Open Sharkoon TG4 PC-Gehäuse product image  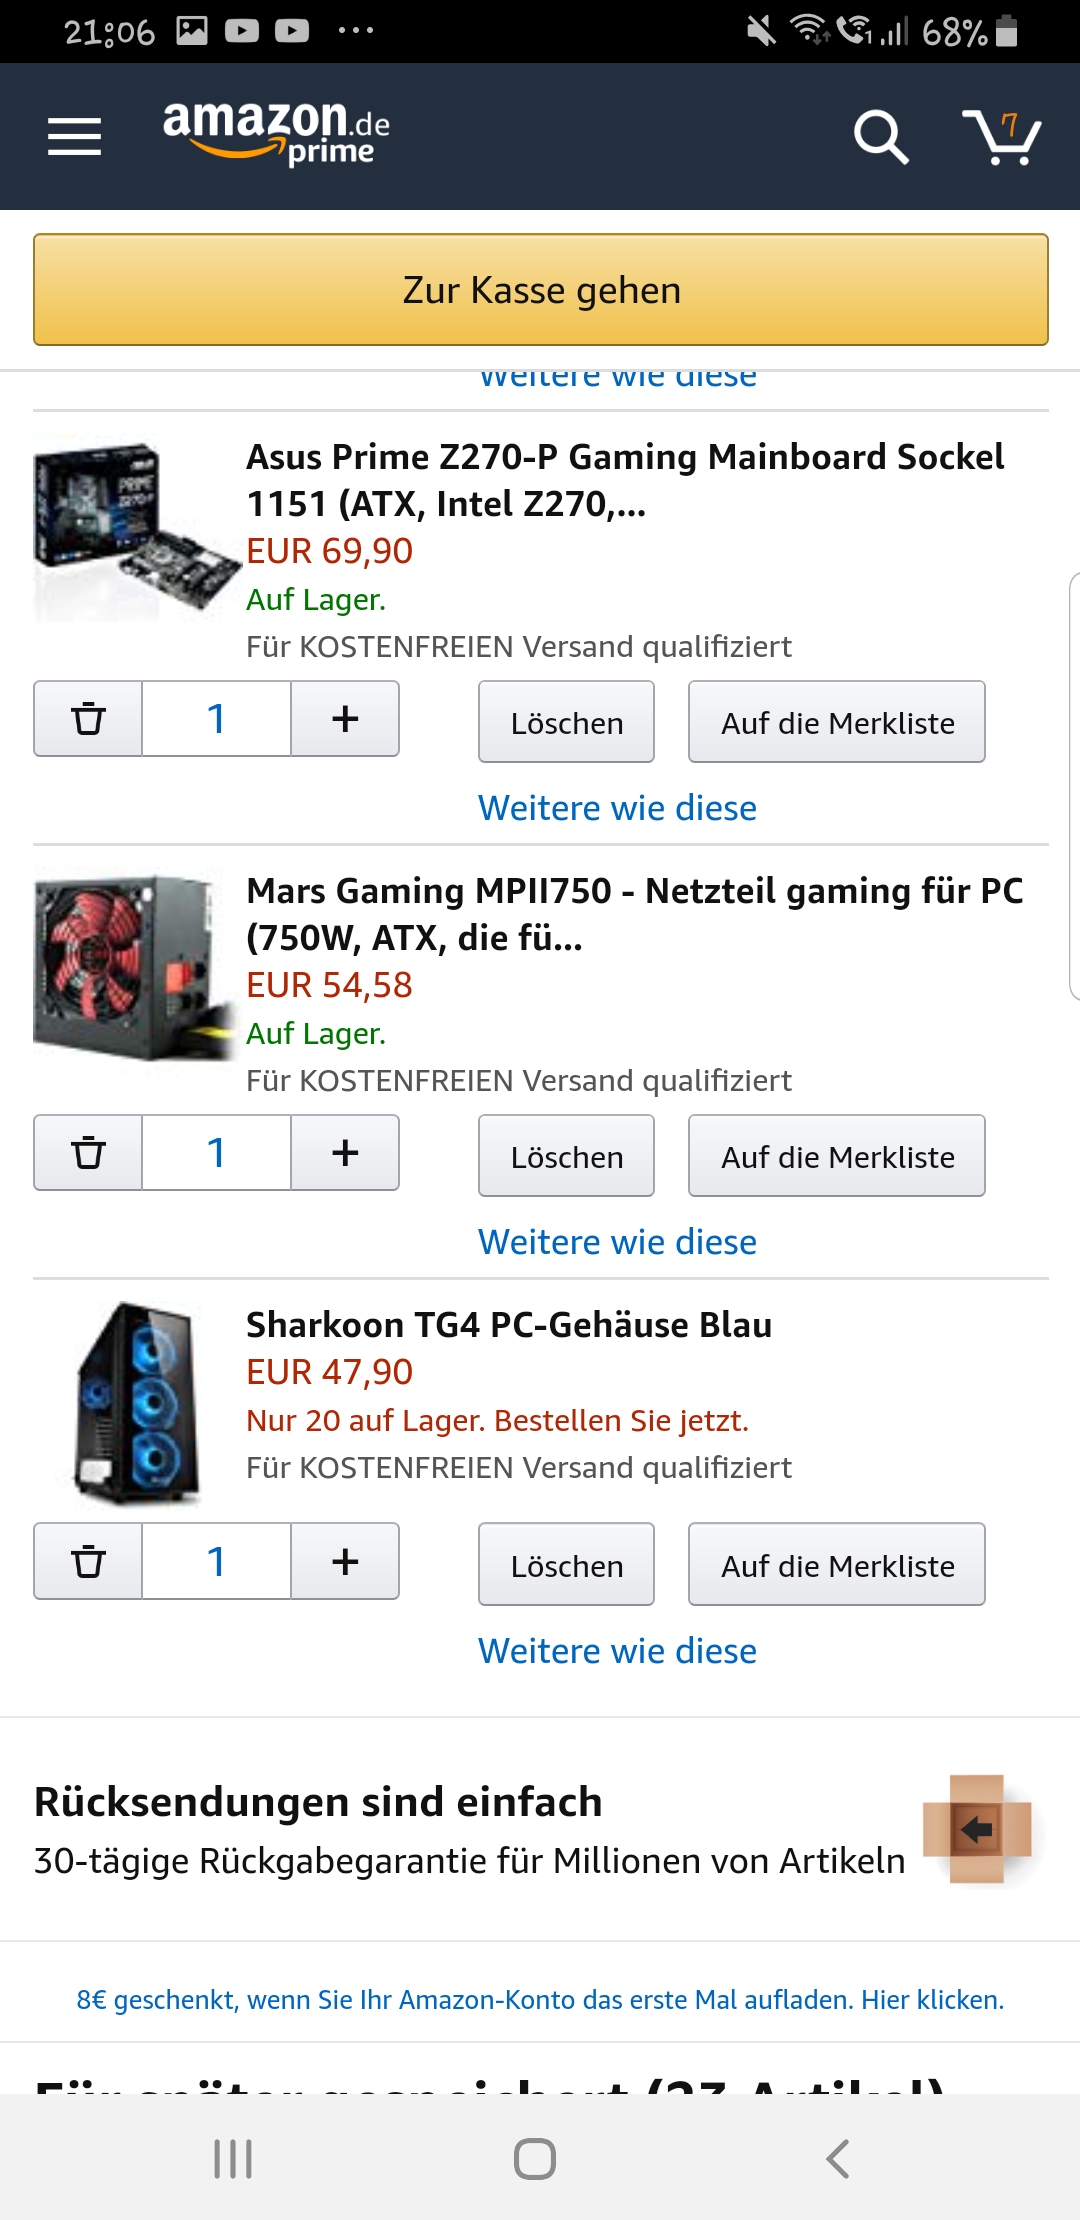click(137, 1403)
